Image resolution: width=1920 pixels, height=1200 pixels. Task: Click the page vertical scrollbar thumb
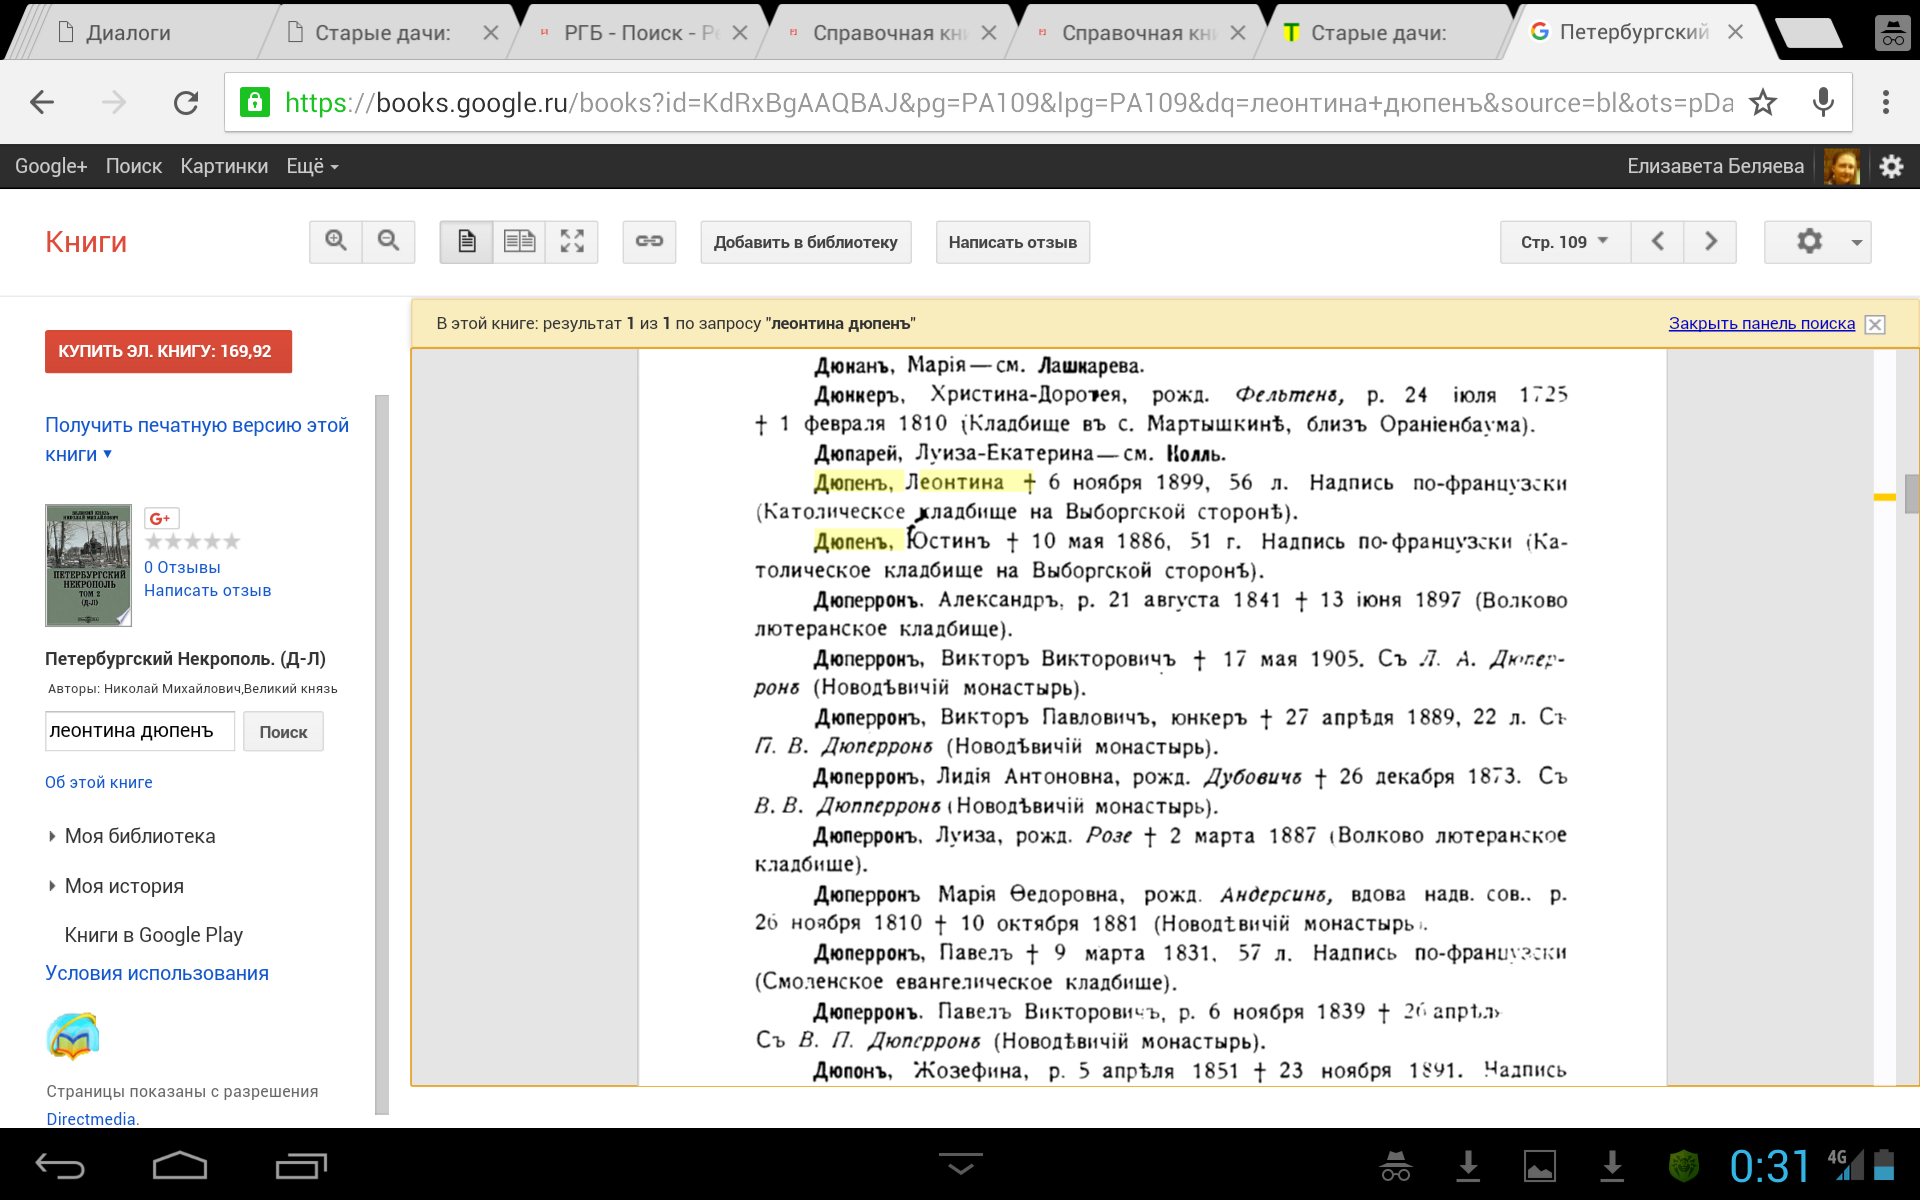pos(1911,494)
